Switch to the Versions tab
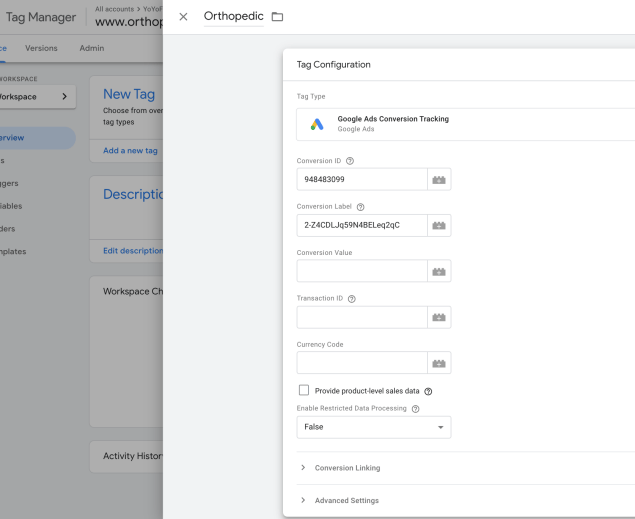The height and width of the screenshot is (519, 635). click(41, 48)
